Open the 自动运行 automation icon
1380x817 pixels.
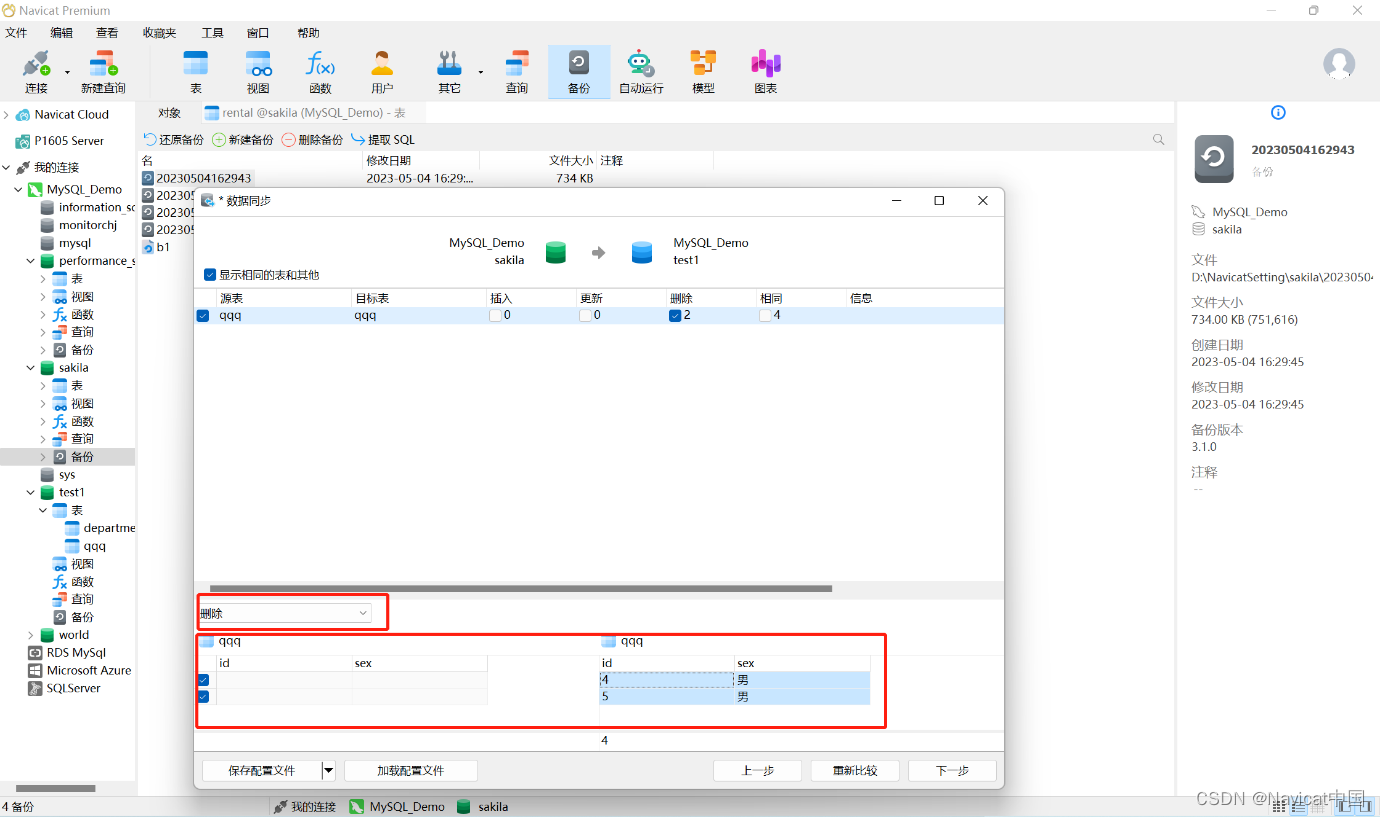coord(641,73)
